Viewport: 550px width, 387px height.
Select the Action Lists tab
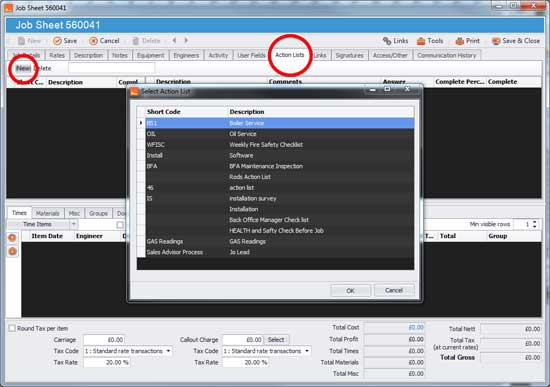[x=289, y=55]
